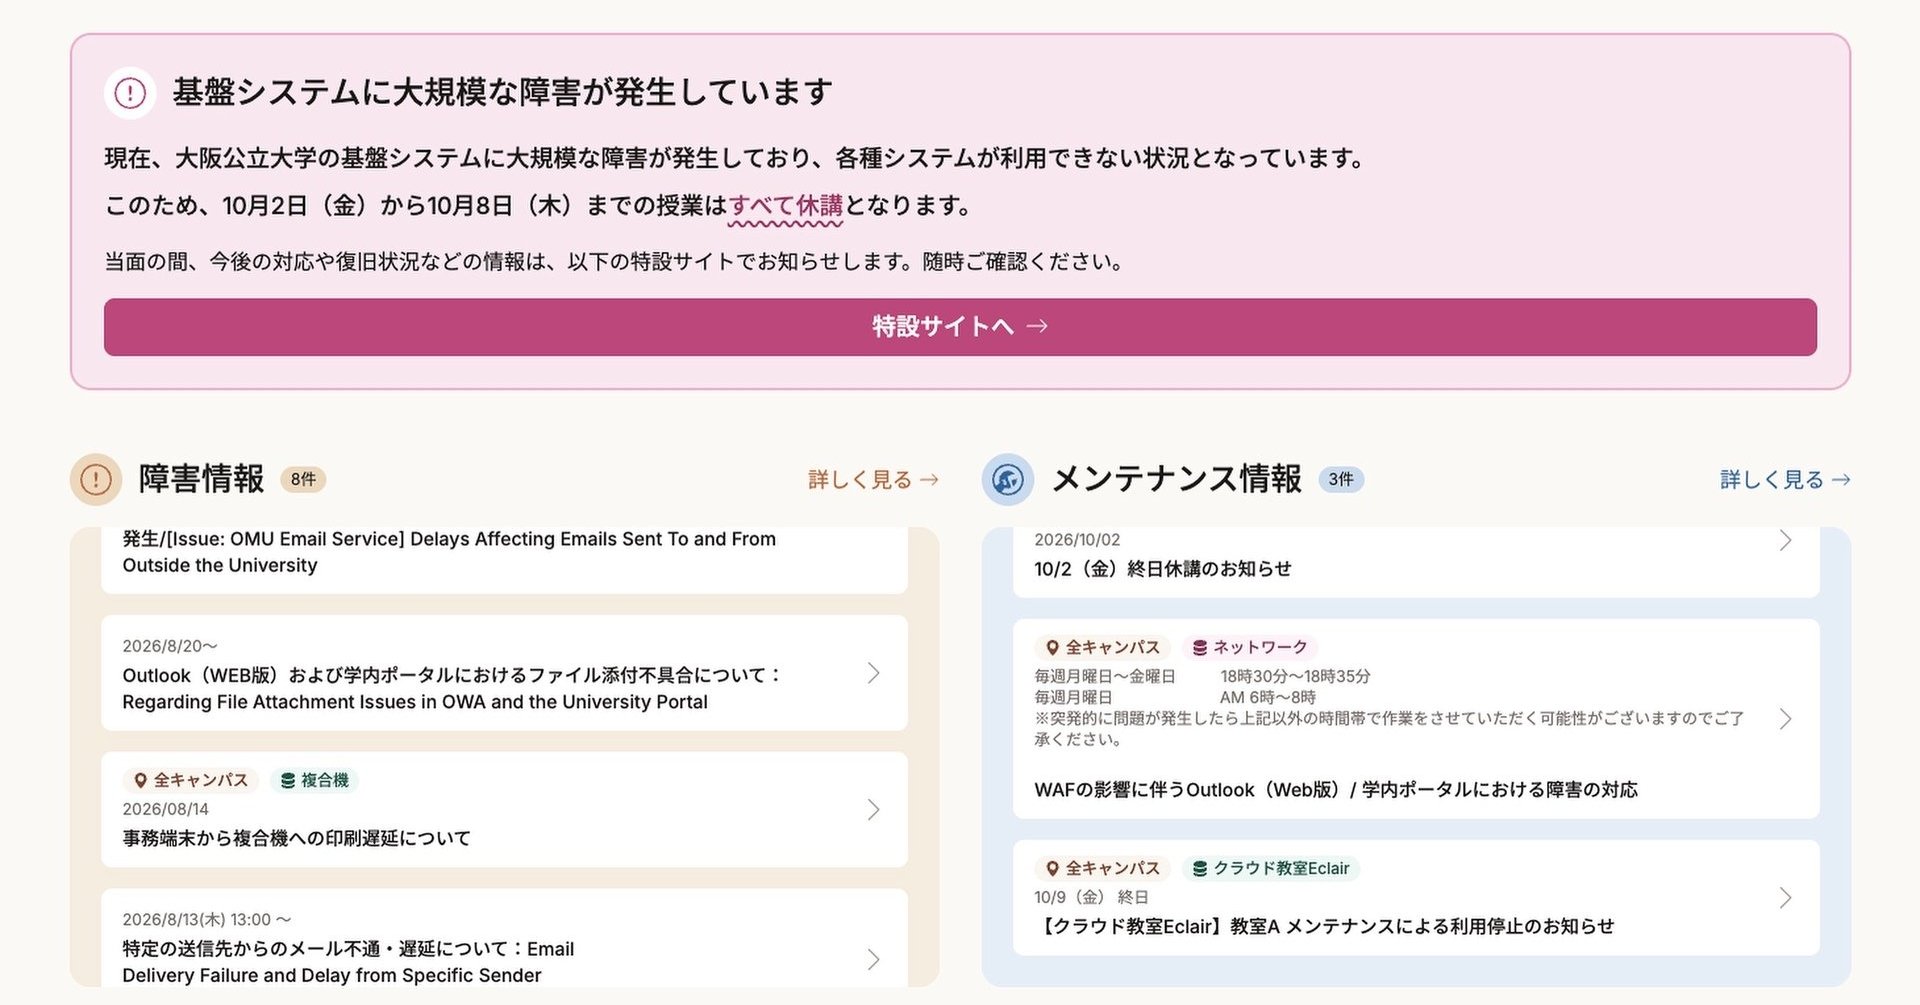Open 詳しく見る link for 障害情報

(873, 480)
